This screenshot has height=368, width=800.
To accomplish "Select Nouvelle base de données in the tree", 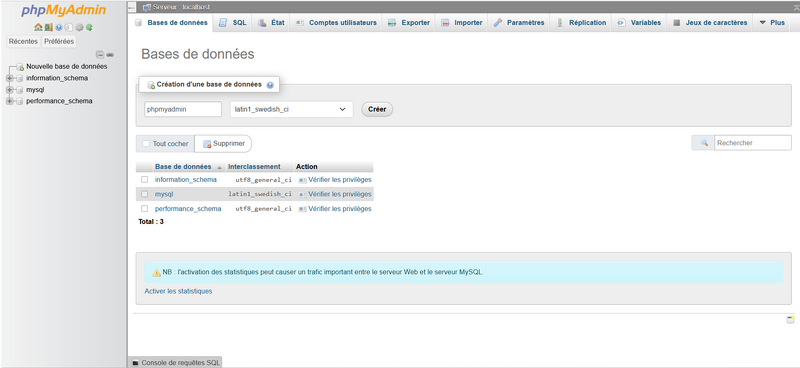I will click(x=67, y=66).
